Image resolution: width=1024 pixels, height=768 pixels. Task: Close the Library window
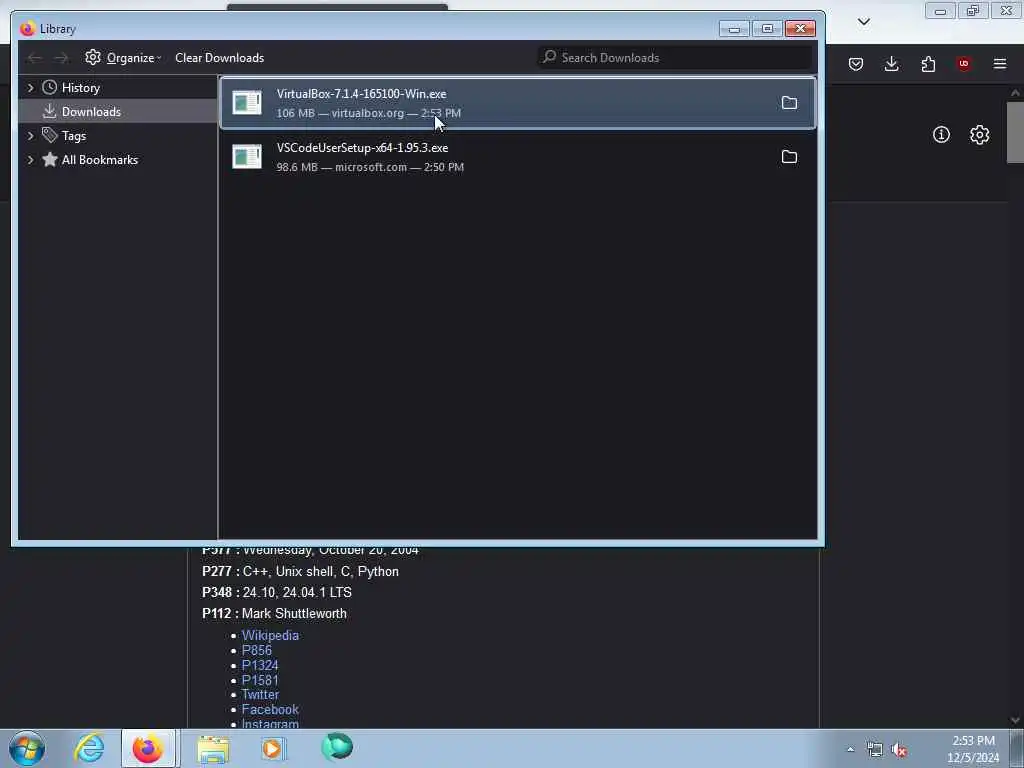tap(800, 29)
